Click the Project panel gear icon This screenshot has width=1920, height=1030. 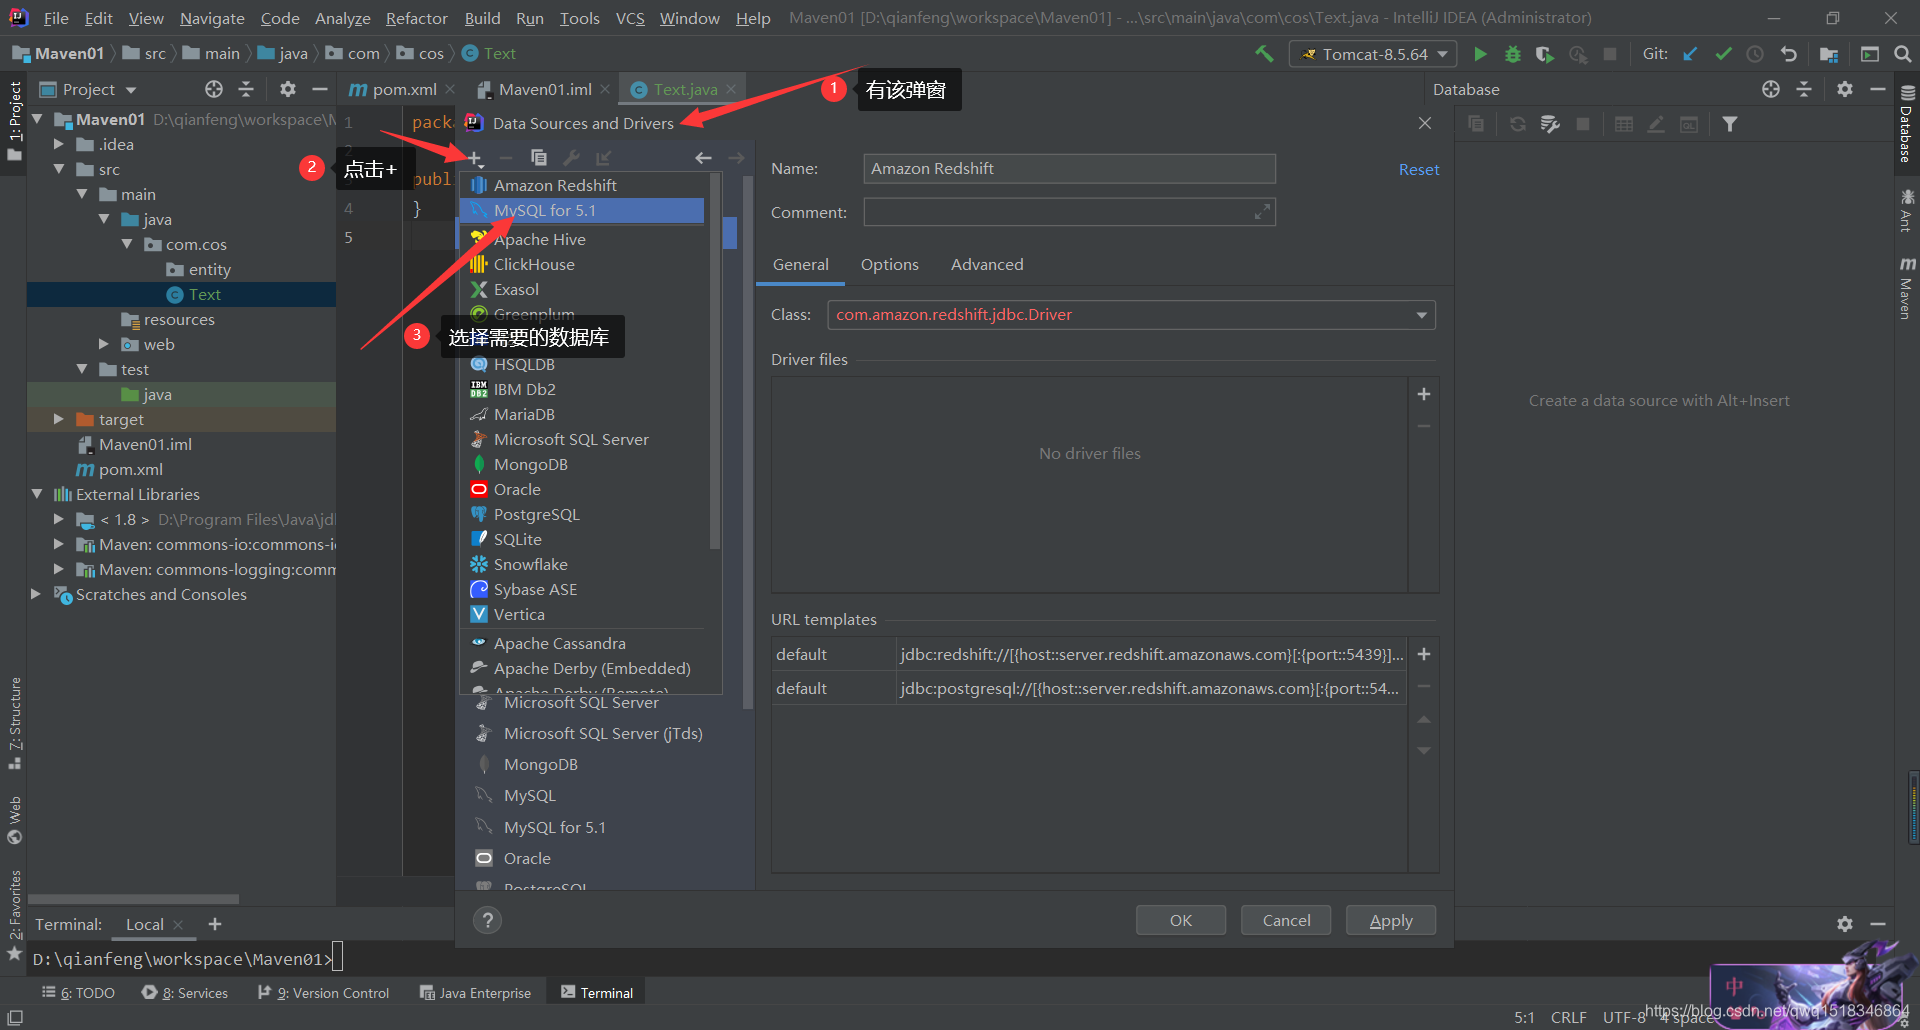point(288,89)
